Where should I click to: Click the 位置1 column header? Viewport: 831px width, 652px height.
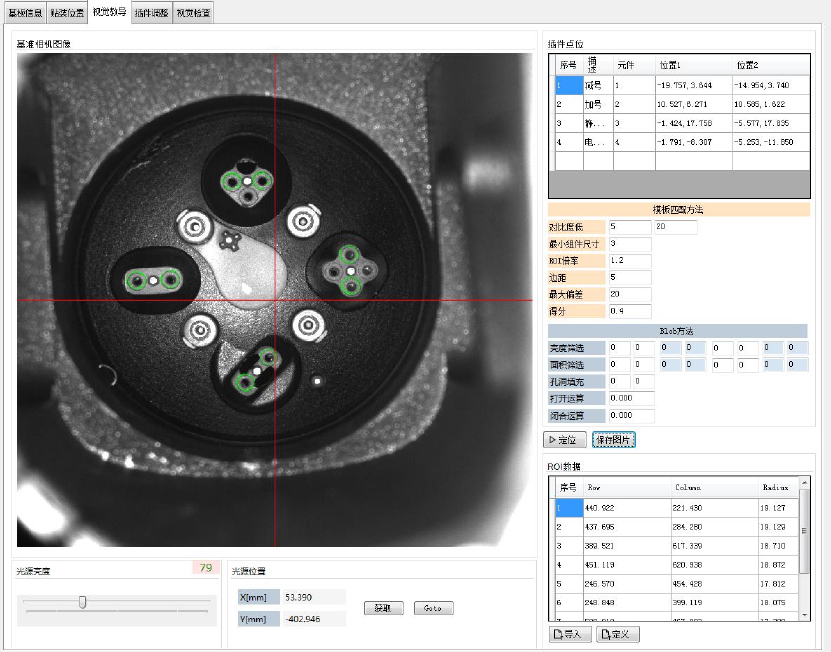[692, 65]
